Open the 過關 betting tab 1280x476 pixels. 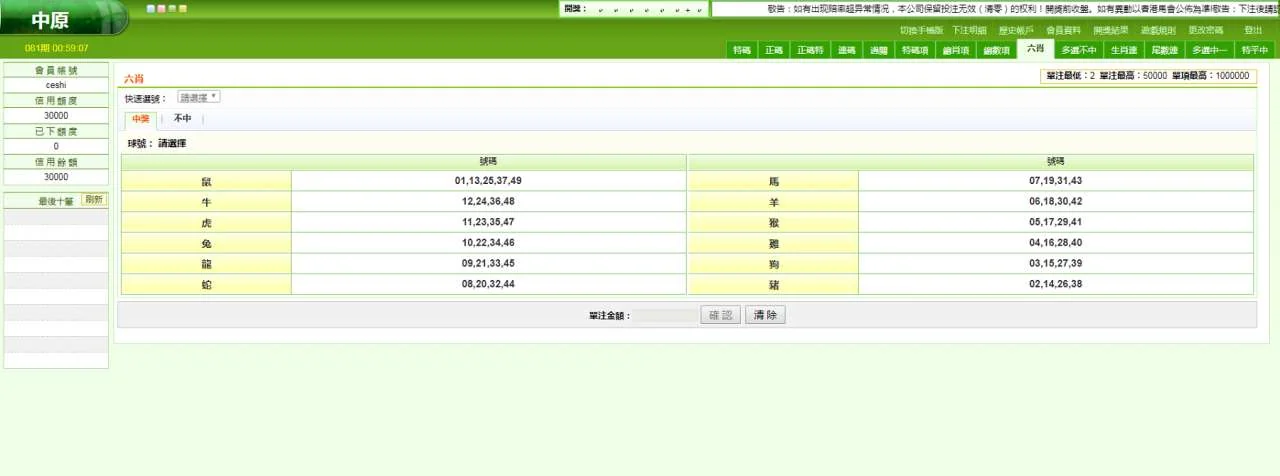tap(878, 50)
